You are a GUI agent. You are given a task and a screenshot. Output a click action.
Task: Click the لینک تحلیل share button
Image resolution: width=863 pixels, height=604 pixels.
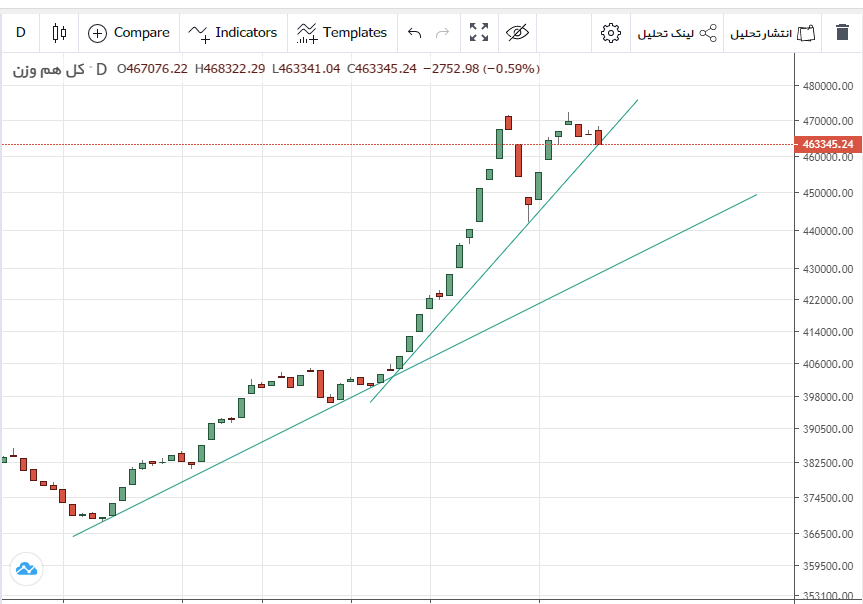(677, 34)
